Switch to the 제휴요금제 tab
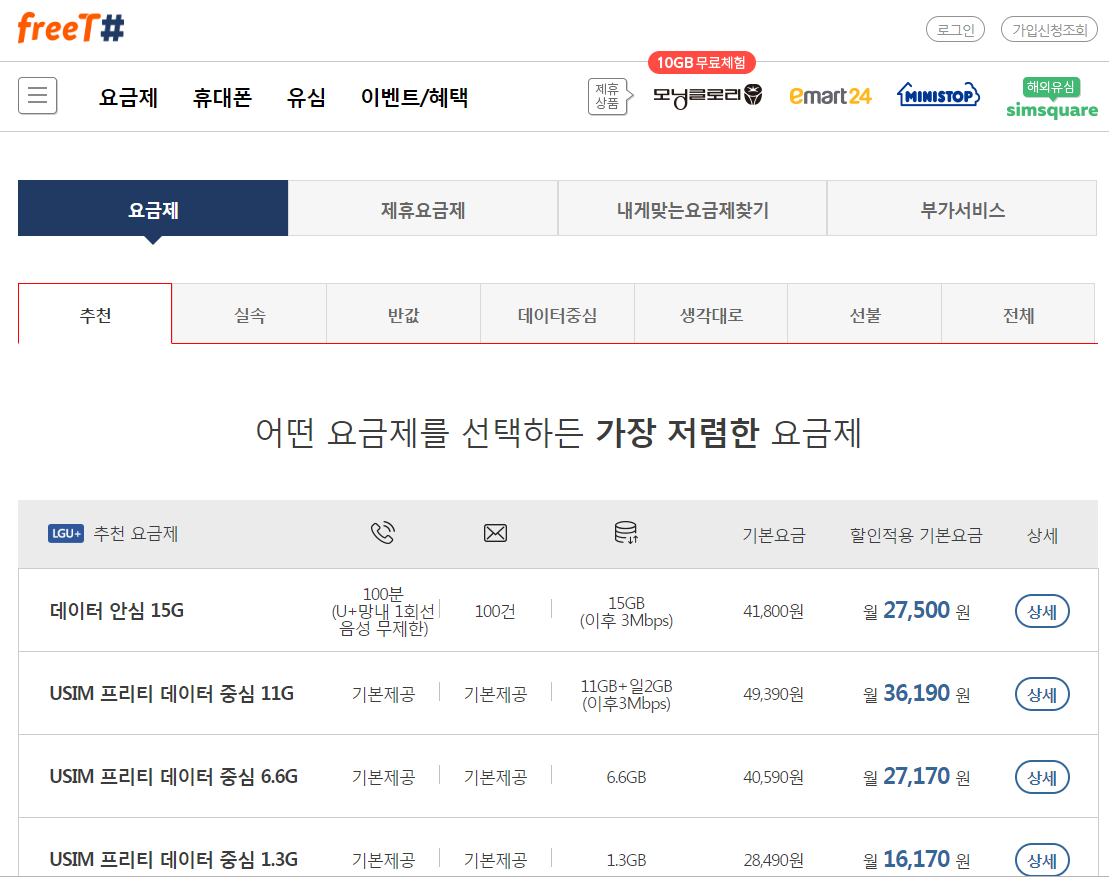 click(423, 208)
